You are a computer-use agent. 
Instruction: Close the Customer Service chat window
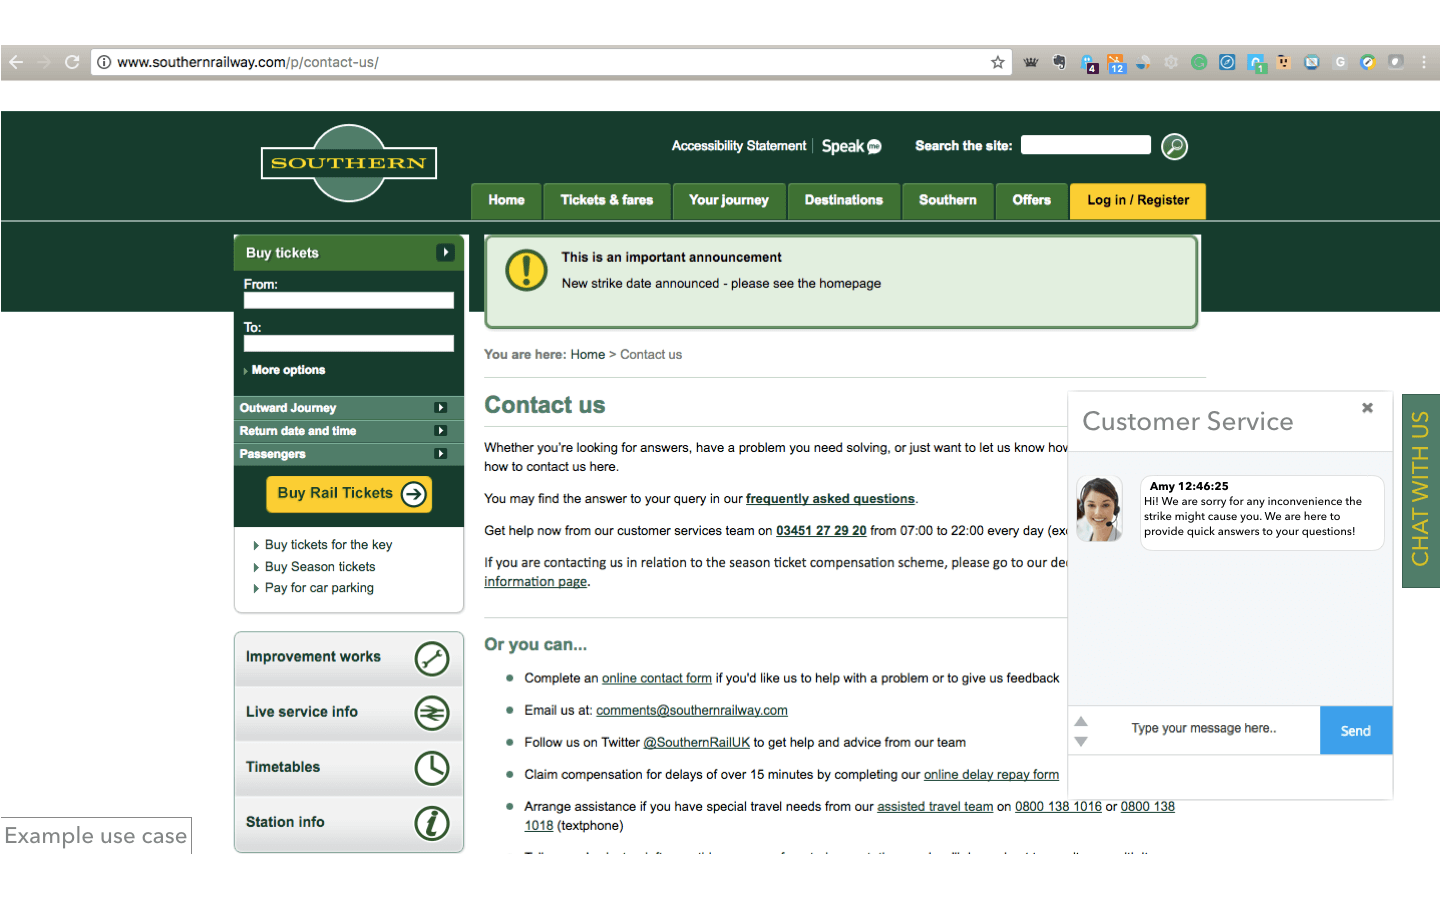[x=1367, y=408]
